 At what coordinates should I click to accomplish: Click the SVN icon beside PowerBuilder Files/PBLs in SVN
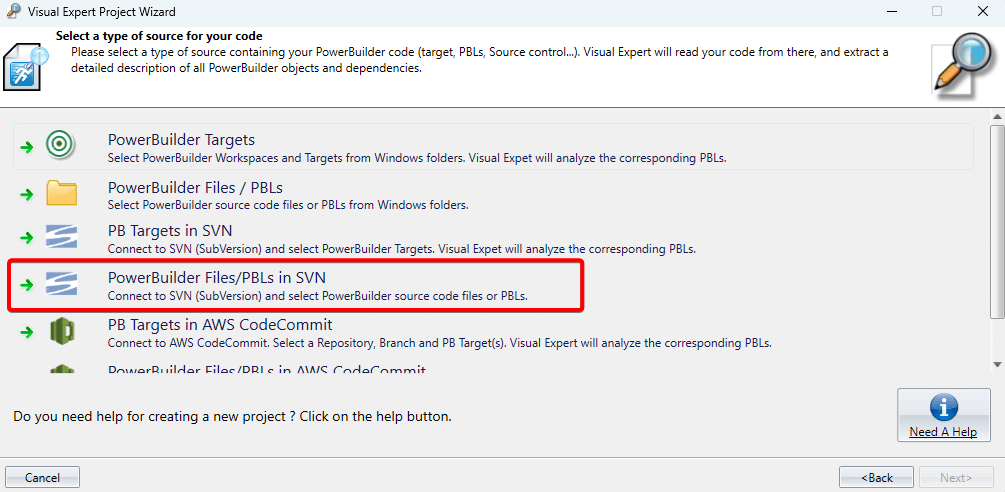tap(61, 284)
